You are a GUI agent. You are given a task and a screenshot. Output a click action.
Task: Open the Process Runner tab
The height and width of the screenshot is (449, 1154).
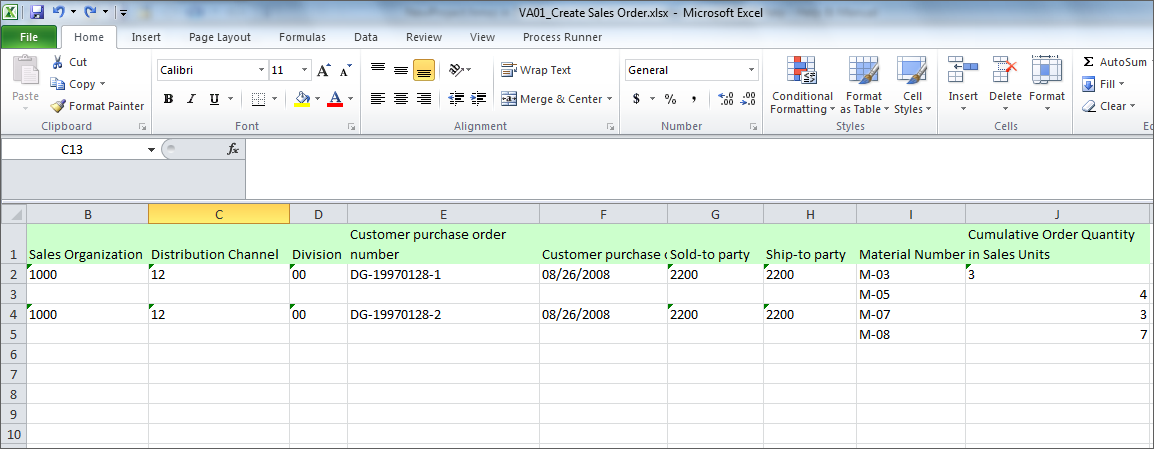(x=562, y=37)
